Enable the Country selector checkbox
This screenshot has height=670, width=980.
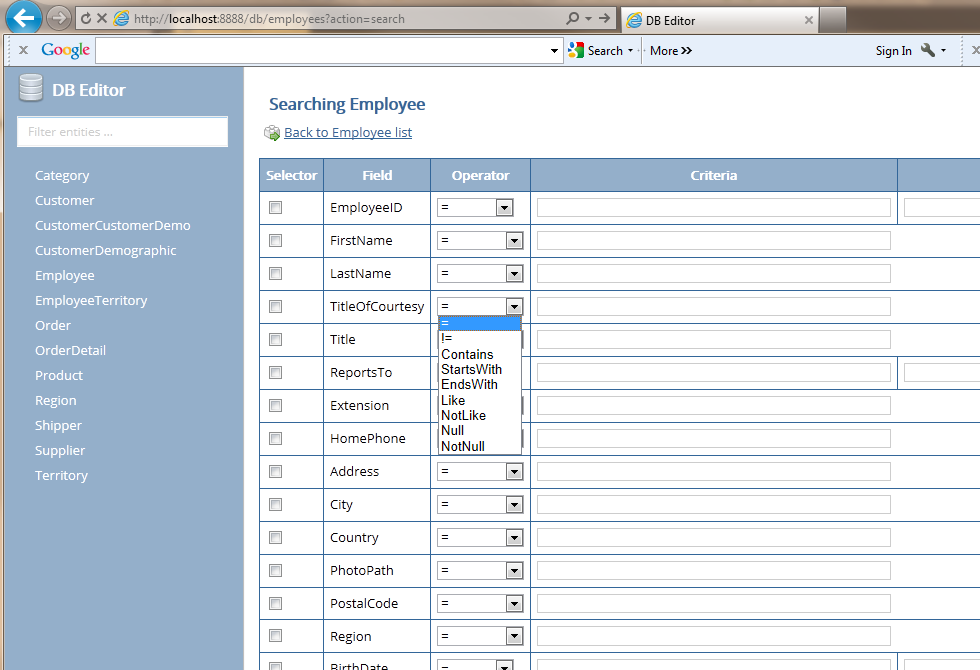click(x=276, y=538)
